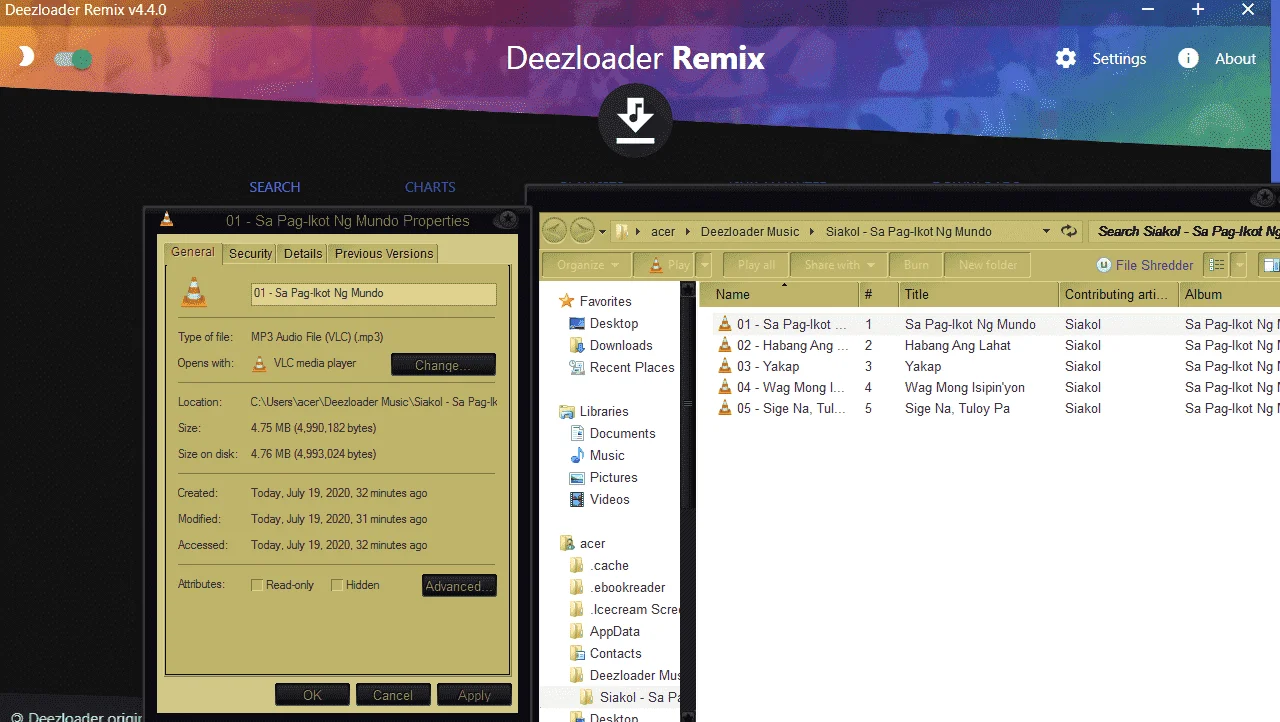Click Play all in Explorer toolbar
The image size is (1280, 722).
756,265
